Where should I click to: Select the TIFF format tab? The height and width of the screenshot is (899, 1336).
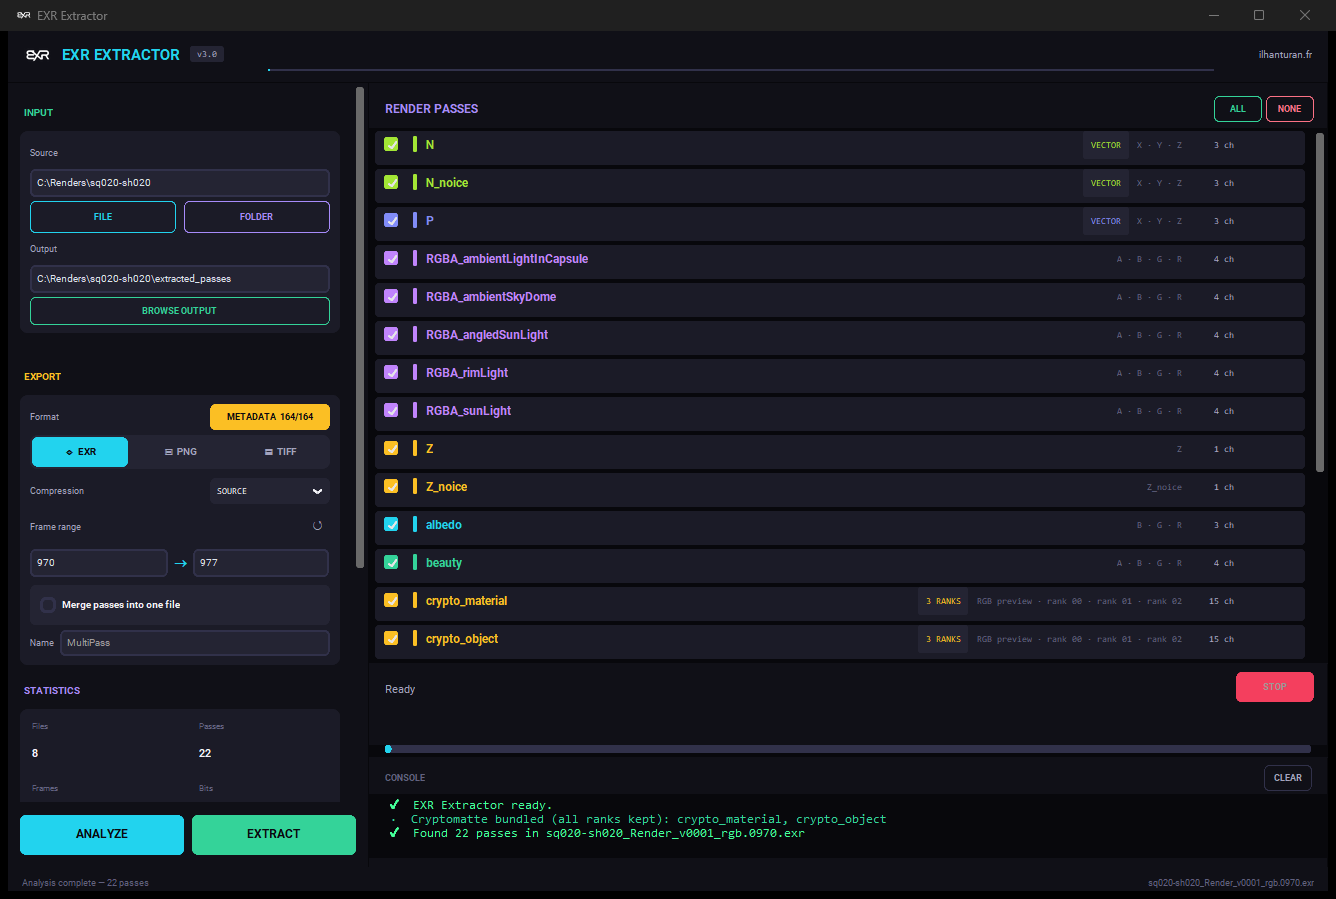280,452
